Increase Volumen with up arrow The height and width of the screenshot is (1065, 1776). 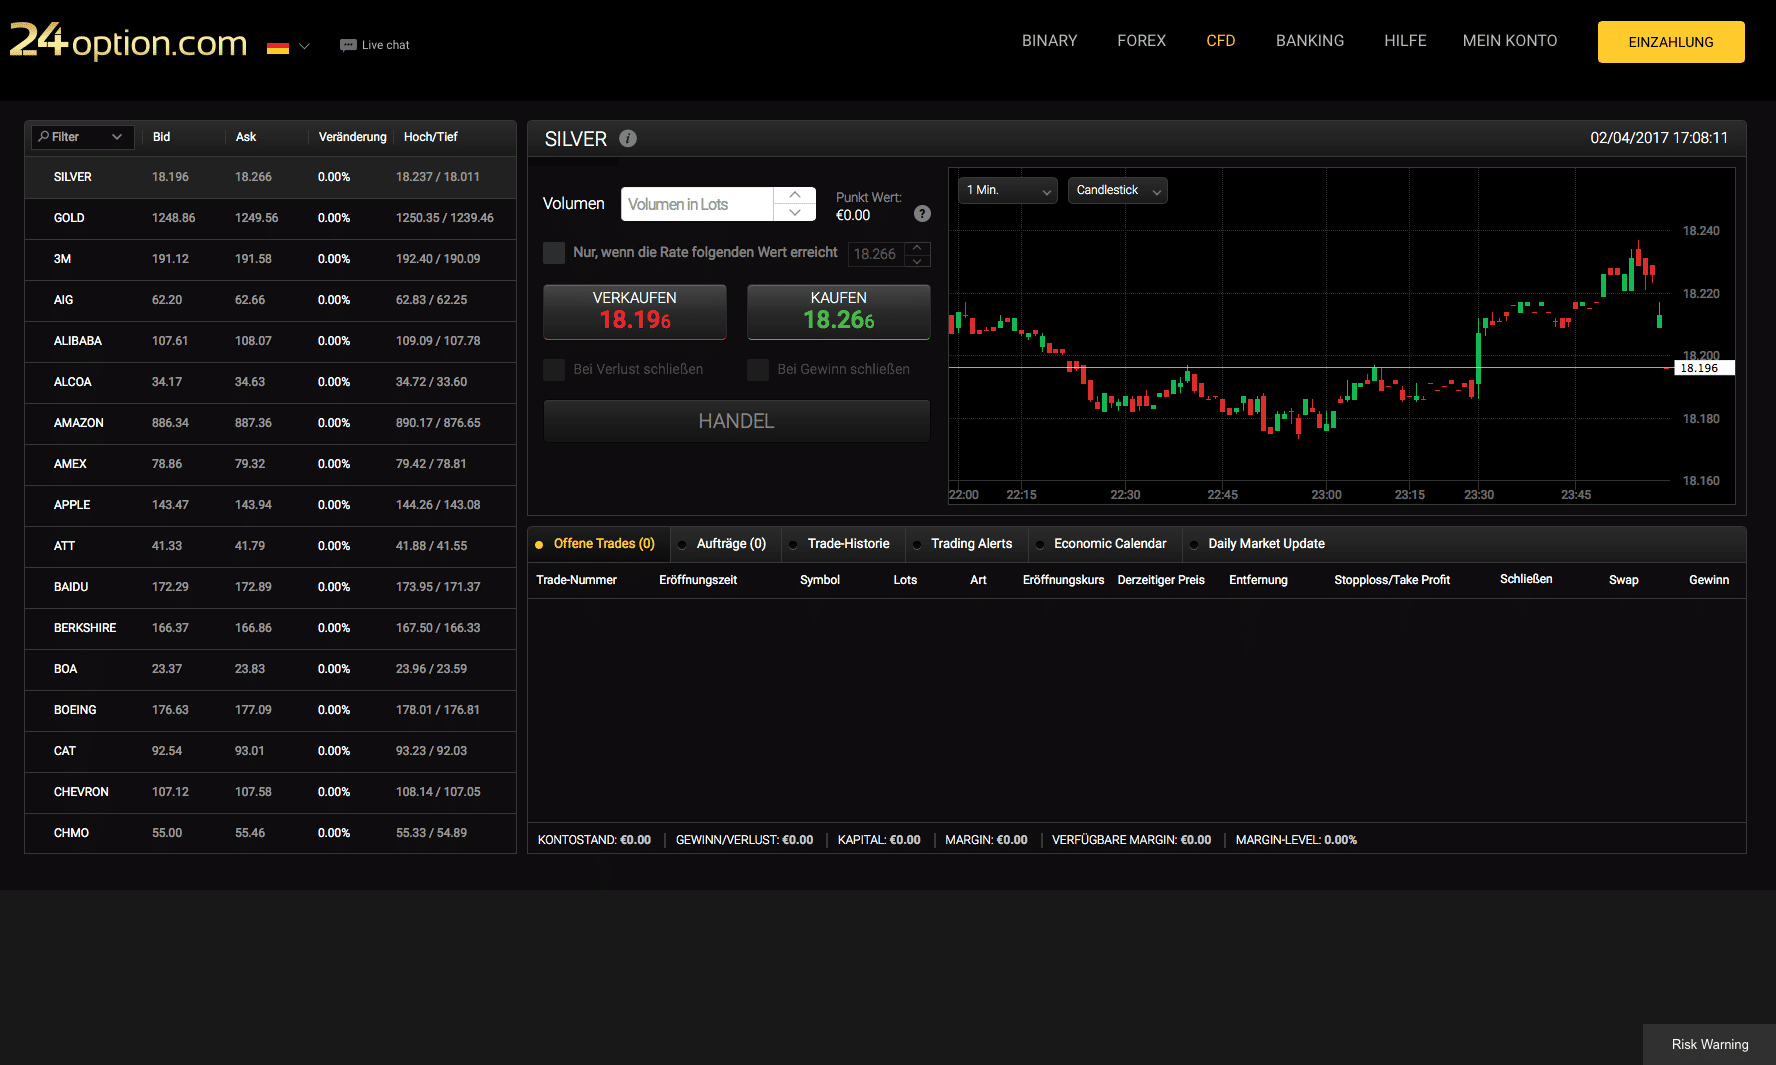click(795, 195)
